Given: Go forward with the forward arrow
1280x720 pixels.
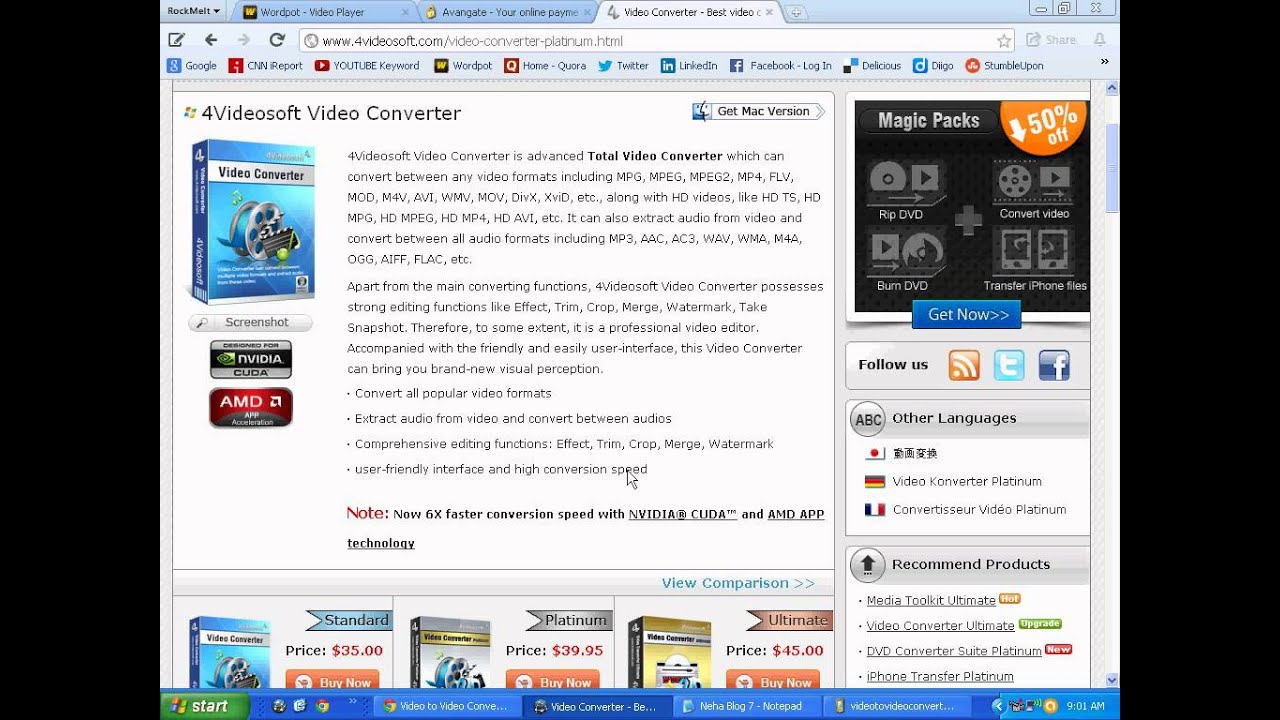Looking at the screenshot, I should coord(244,40).
